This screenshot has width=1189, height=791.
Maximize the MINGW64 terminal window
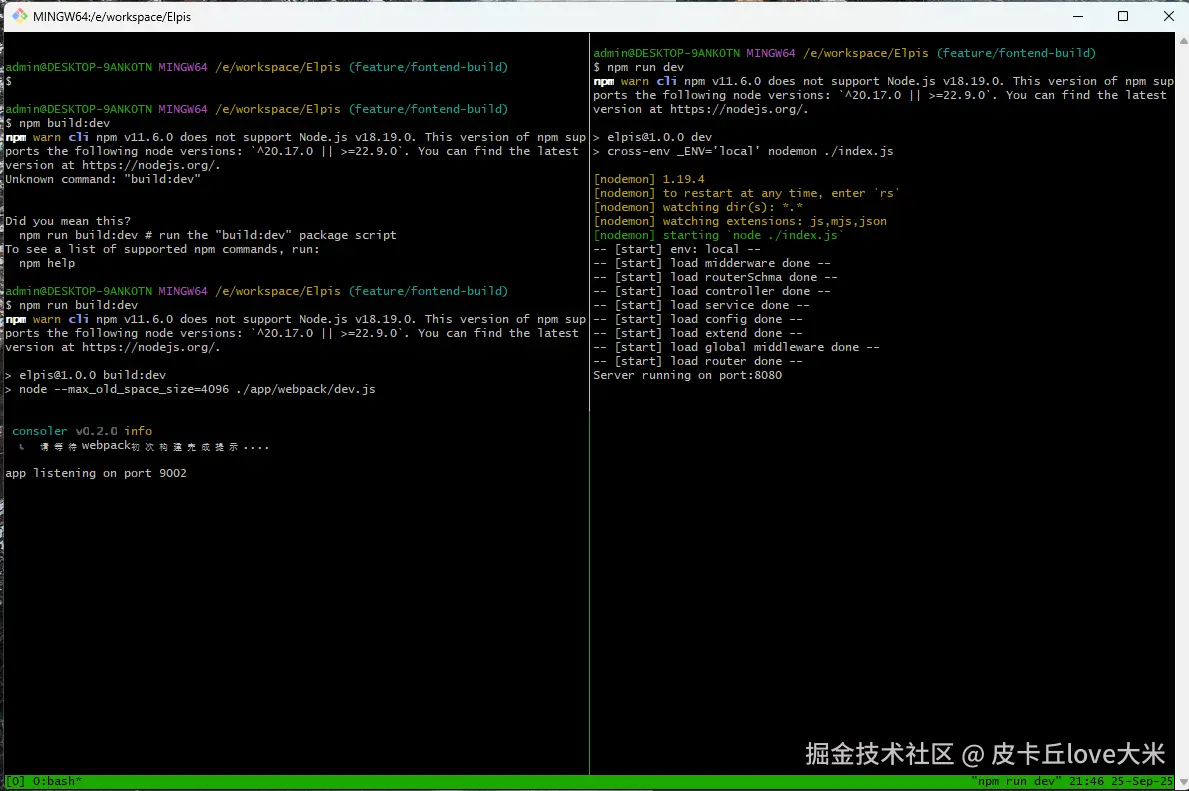point(1123,16)
